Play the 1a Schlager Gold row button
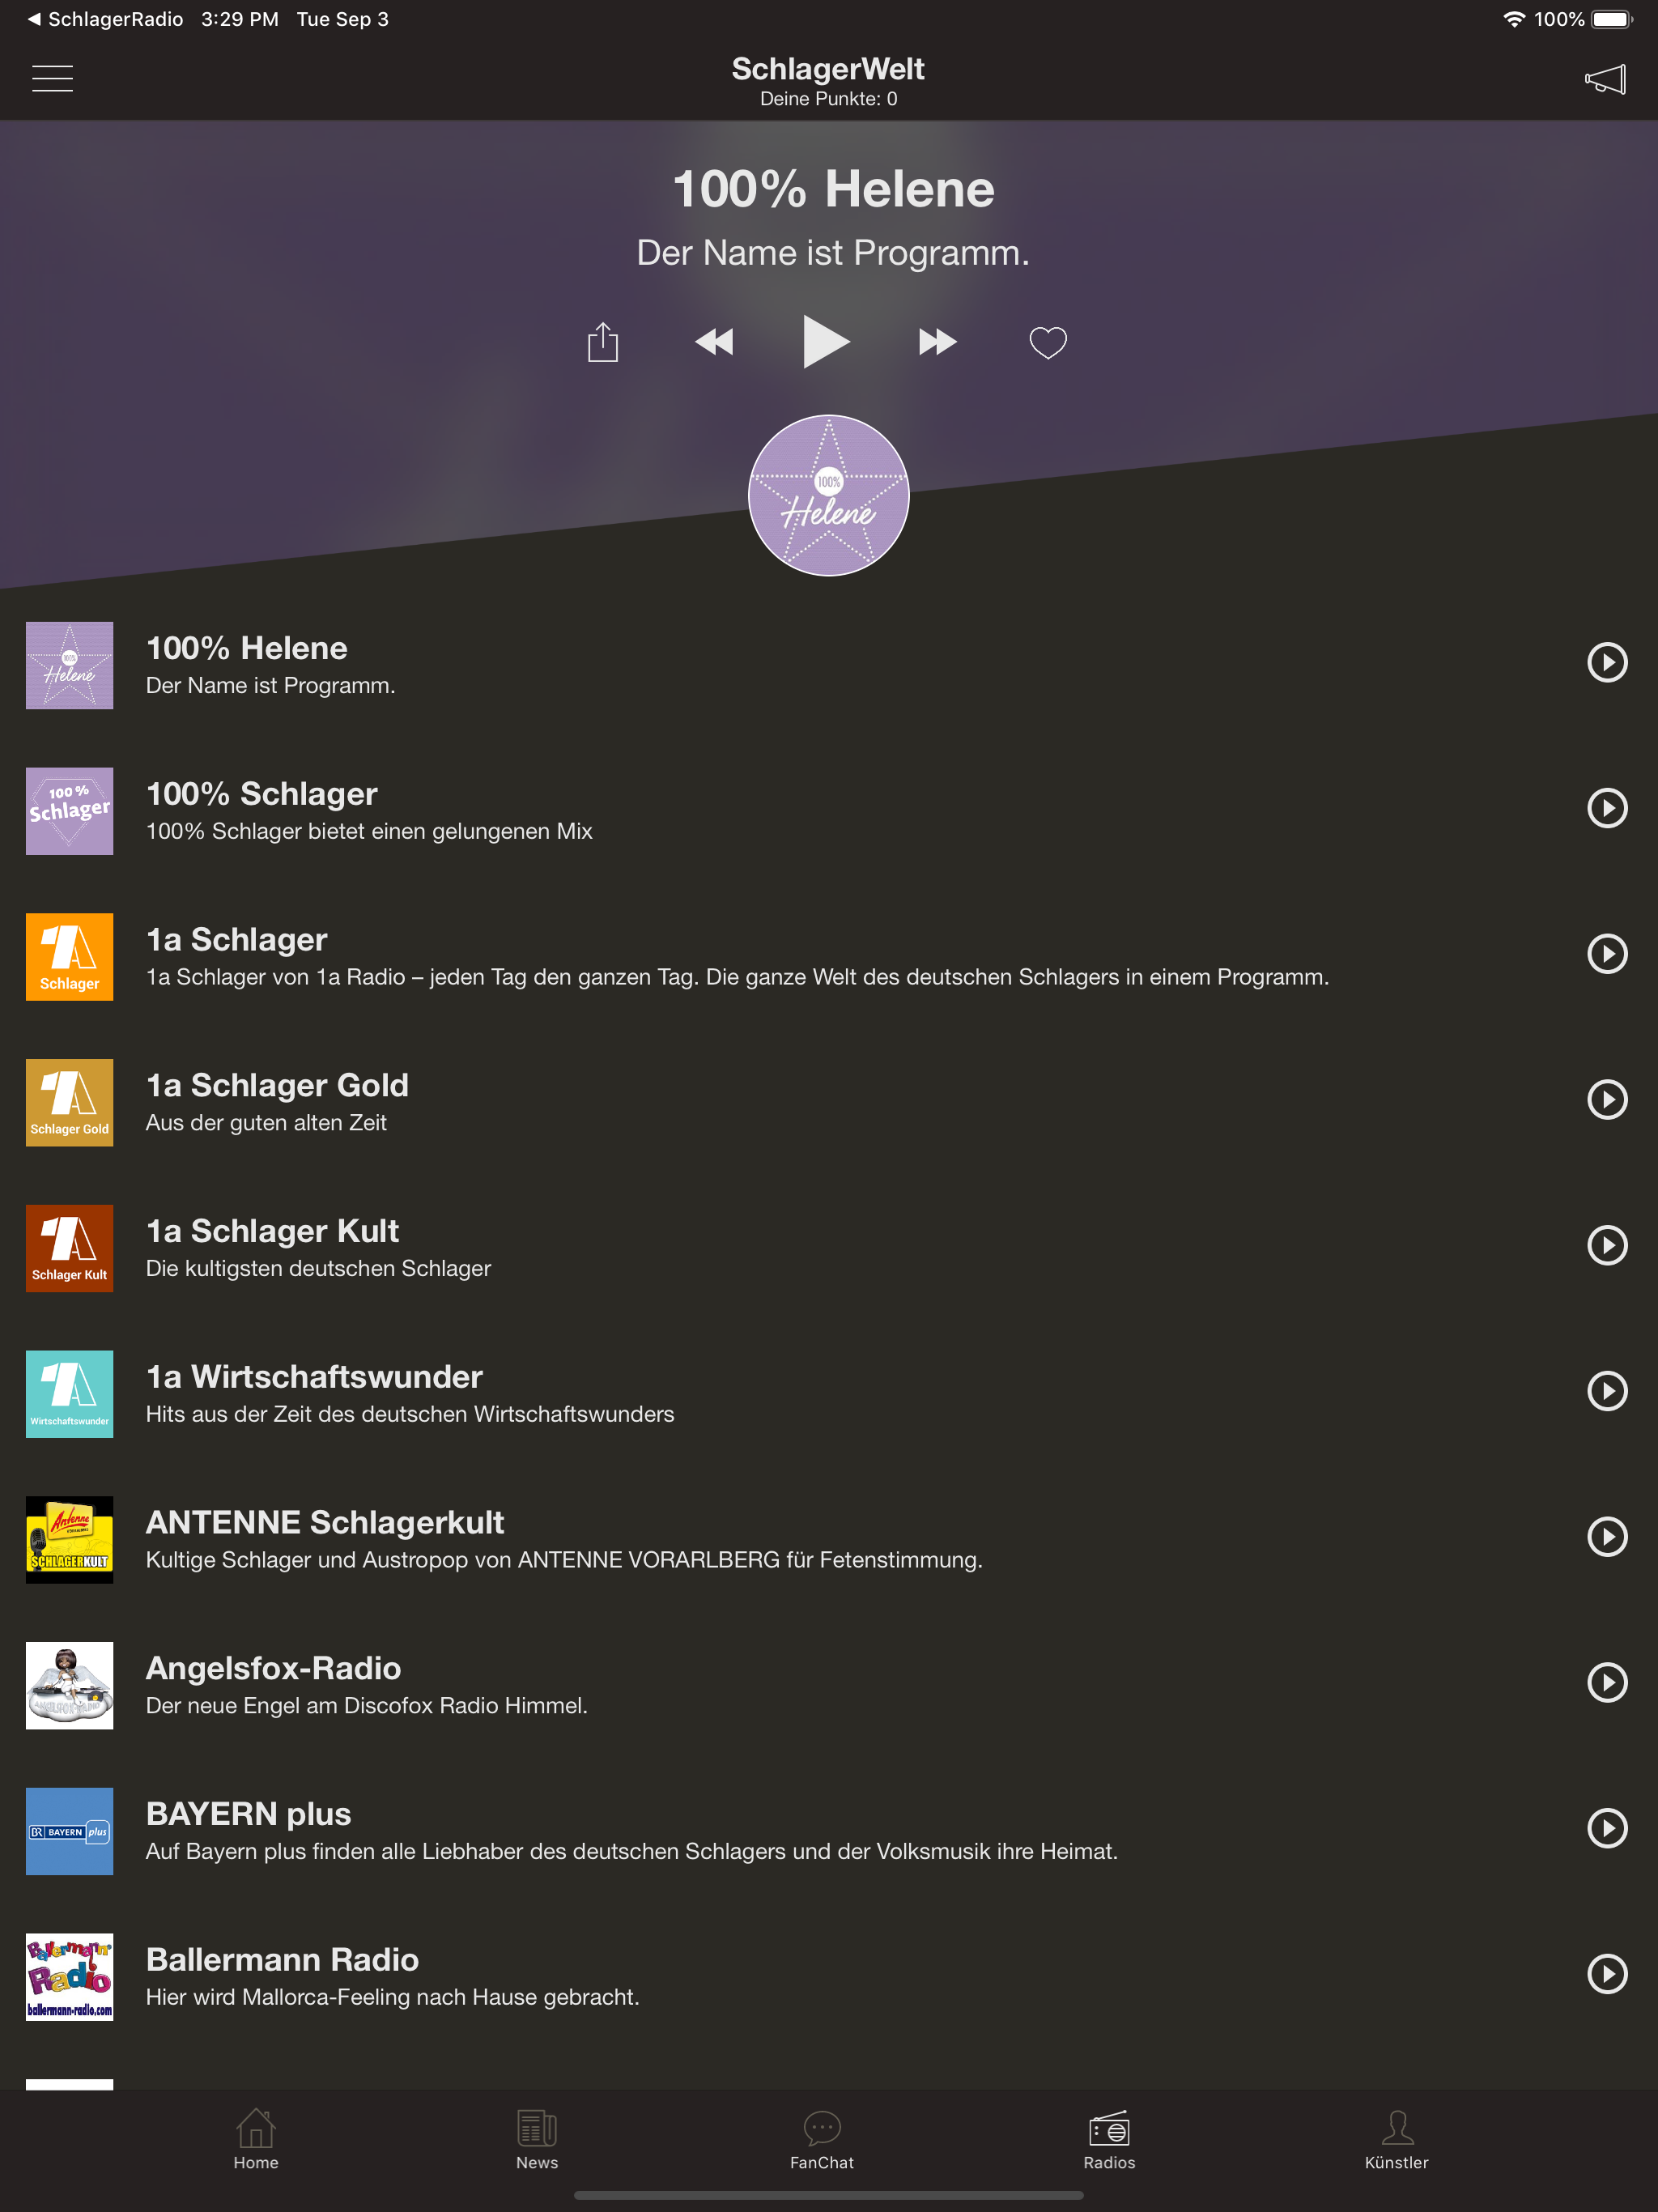 coord(1607,1099)
